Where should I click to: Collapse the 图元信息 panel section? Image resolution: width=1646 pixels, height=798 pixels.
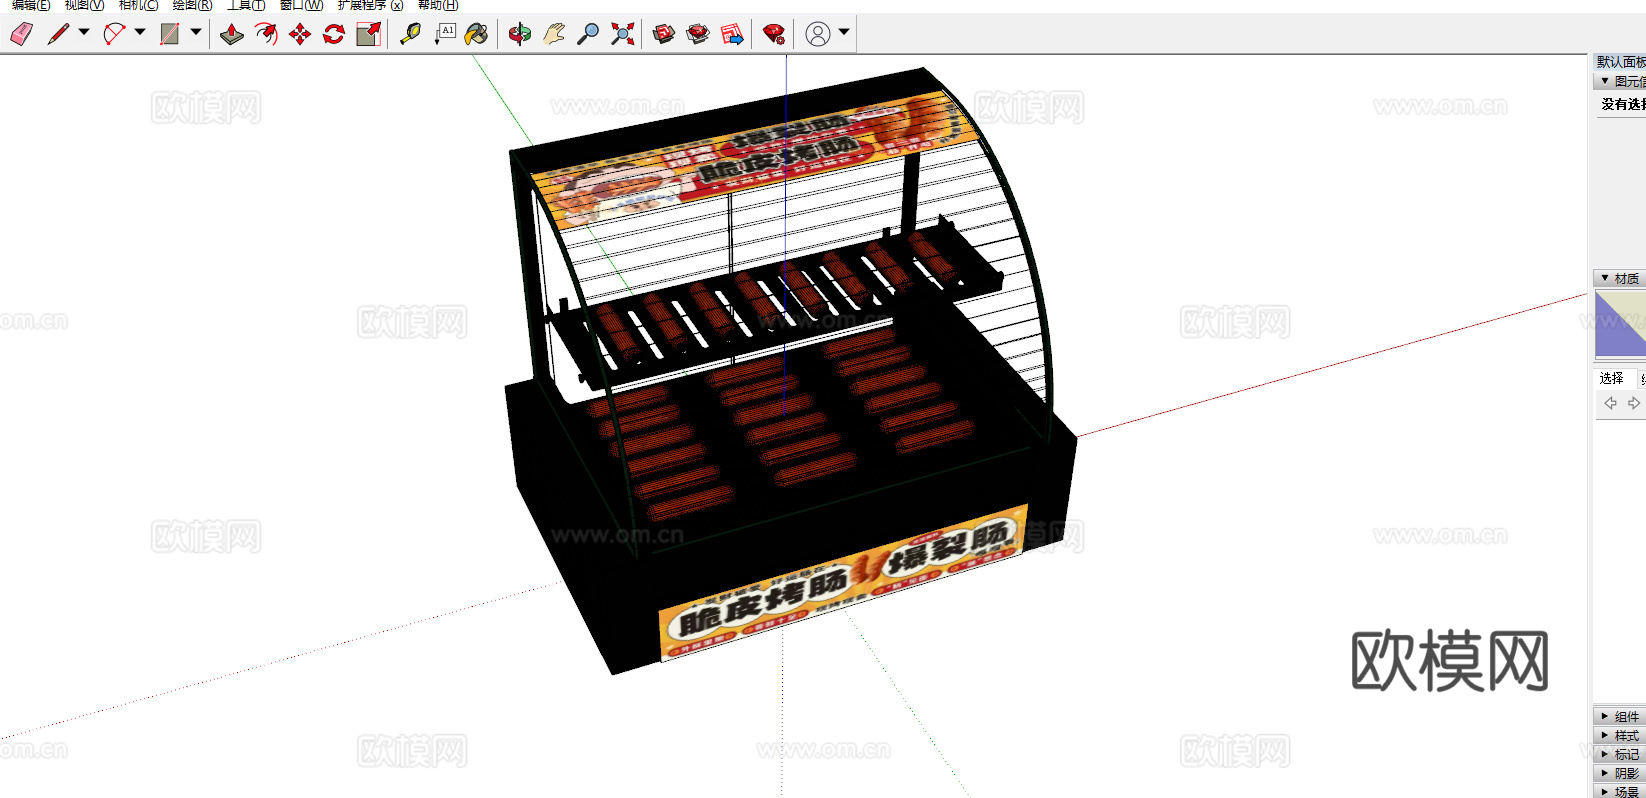pyautogui.click(x=1619, y=81)
